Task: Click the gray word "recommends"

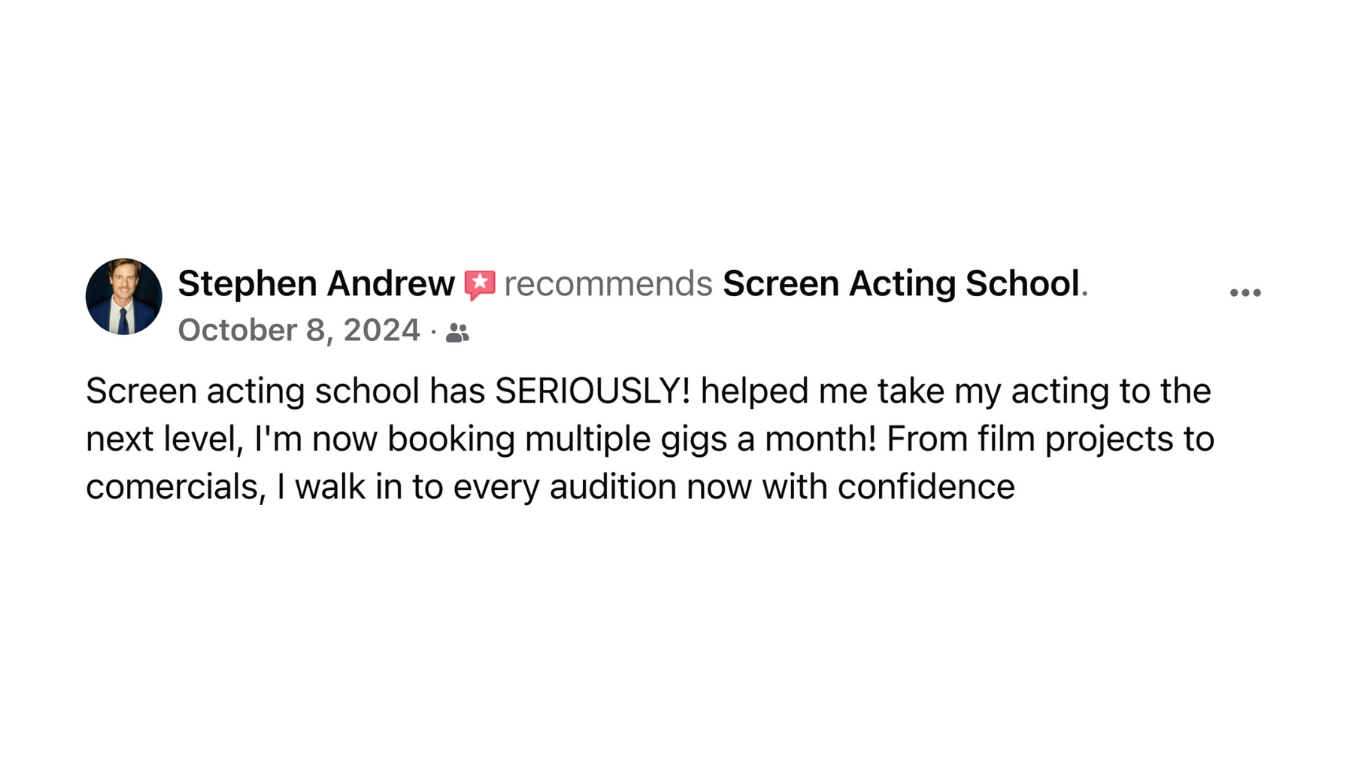Action: coord(608,284)
